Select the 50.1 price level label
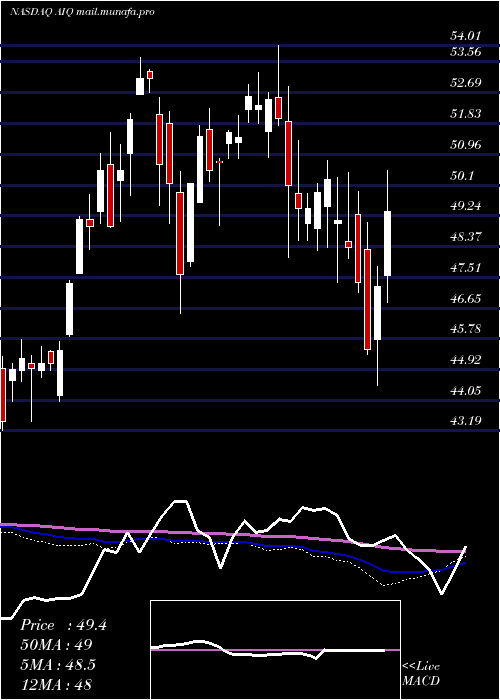The height and width of the screenshot is (700, 500). 462,175
